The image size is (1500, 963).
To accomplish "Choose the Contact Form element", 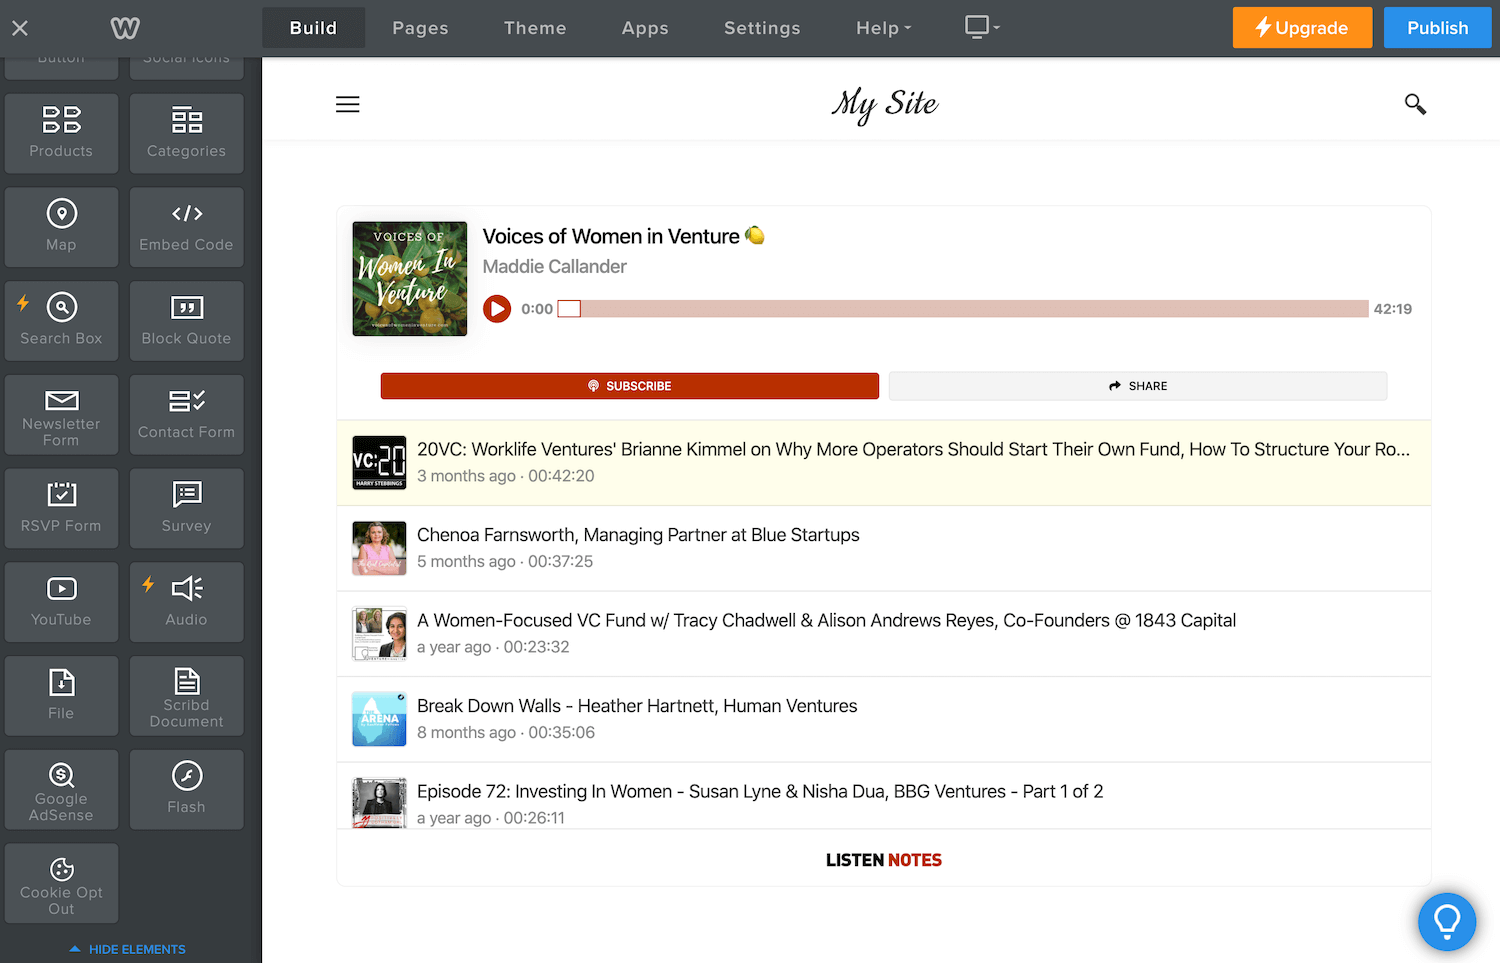I will (186, 415).
